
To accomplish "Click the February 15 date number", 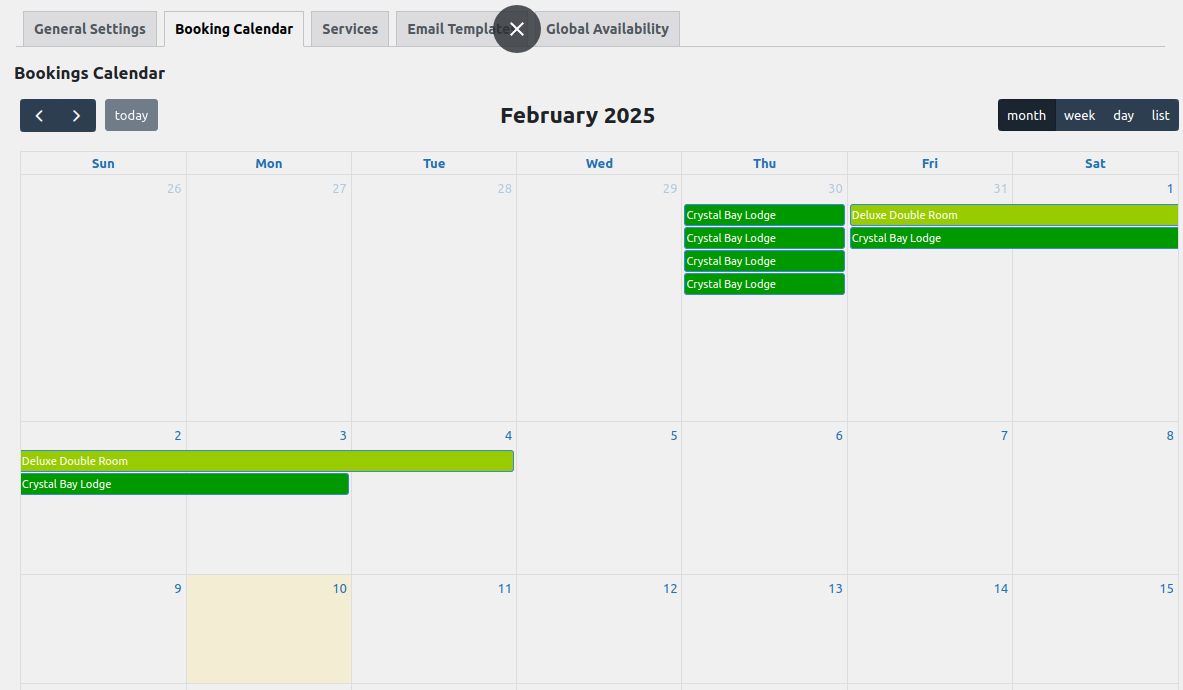I will 1165,588.
